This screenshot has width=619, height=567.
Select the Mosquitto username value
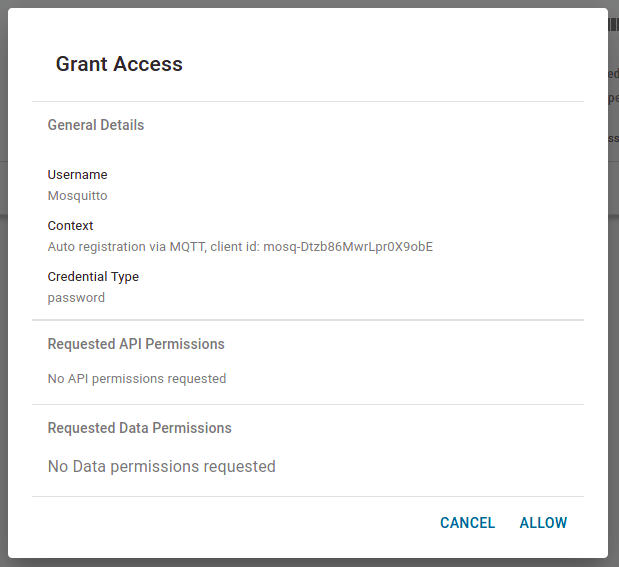click(x=77, y=196)
